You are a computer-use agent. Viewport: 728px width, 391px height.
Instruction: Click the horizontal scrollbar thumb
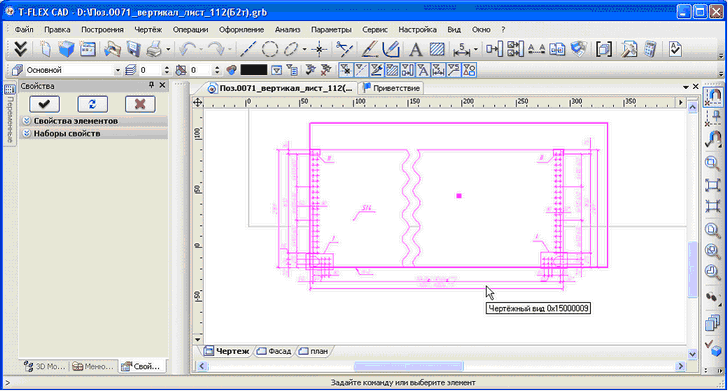point(409,366)
